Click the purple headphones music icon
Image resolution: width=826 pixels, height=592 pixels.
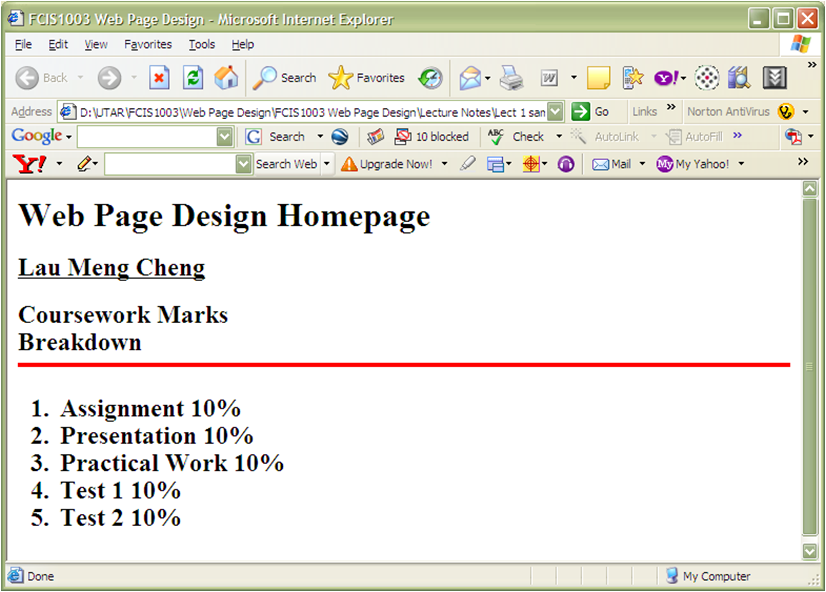pyautogui.click(x=566, y=164)
